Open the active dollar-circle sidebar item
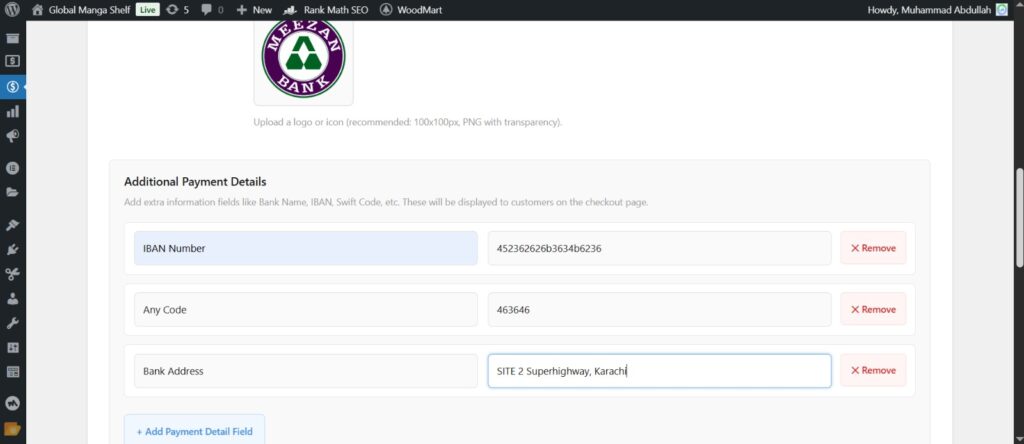Screen dimensions: 1024x444 coord(12,86)
